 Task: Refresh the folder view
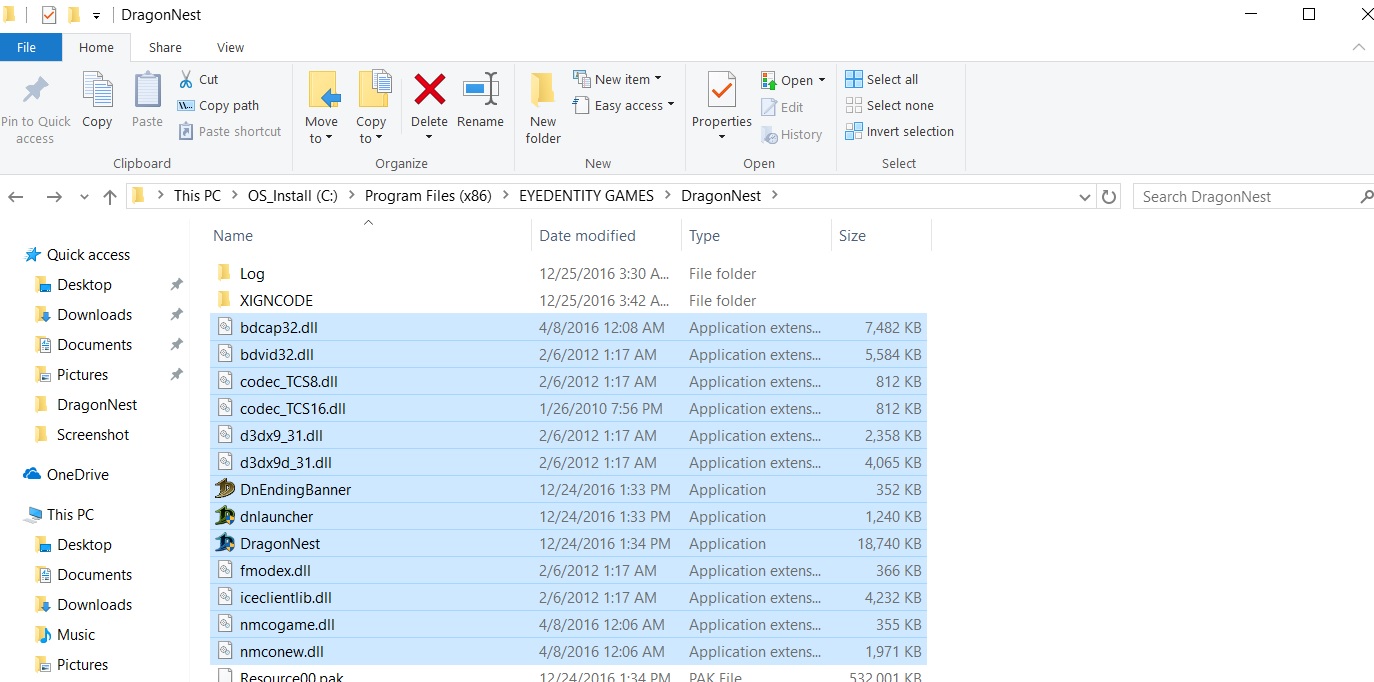point(1108,197)
